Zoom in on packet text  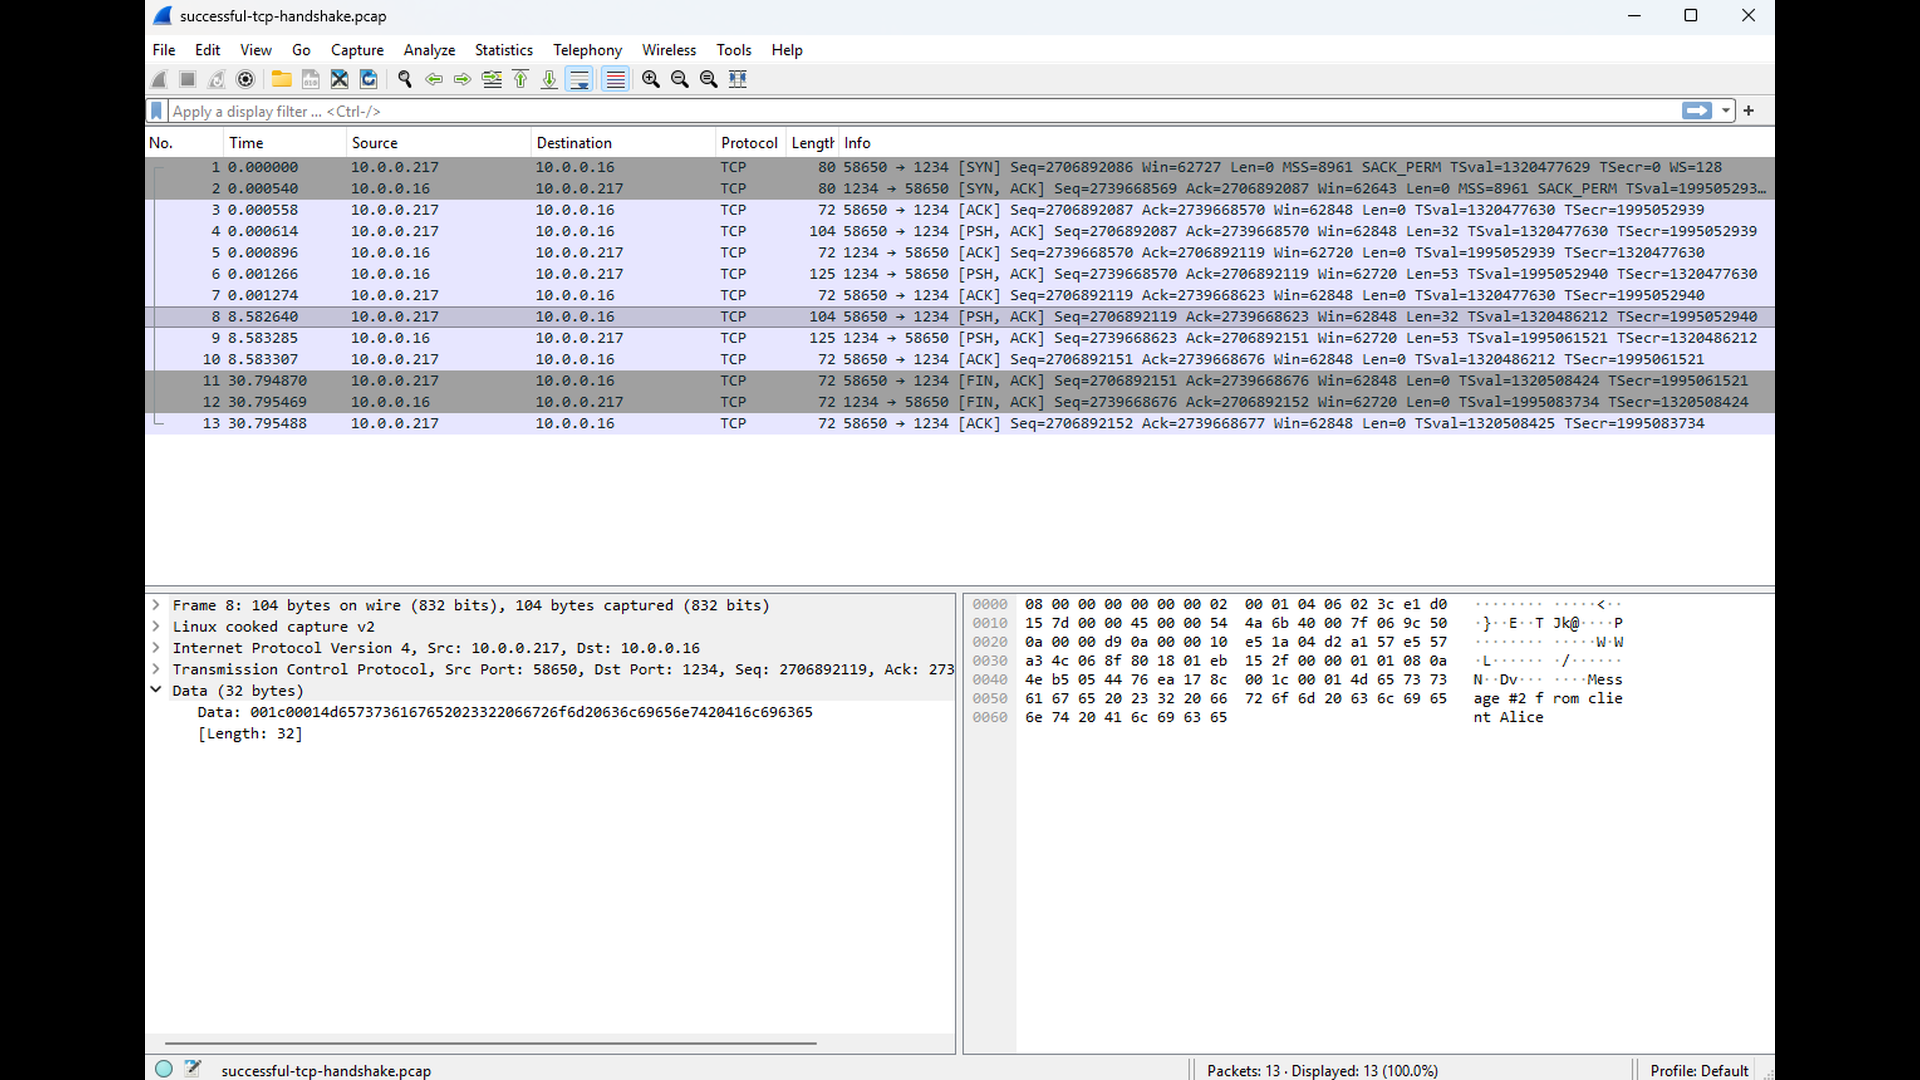(651, 79)
